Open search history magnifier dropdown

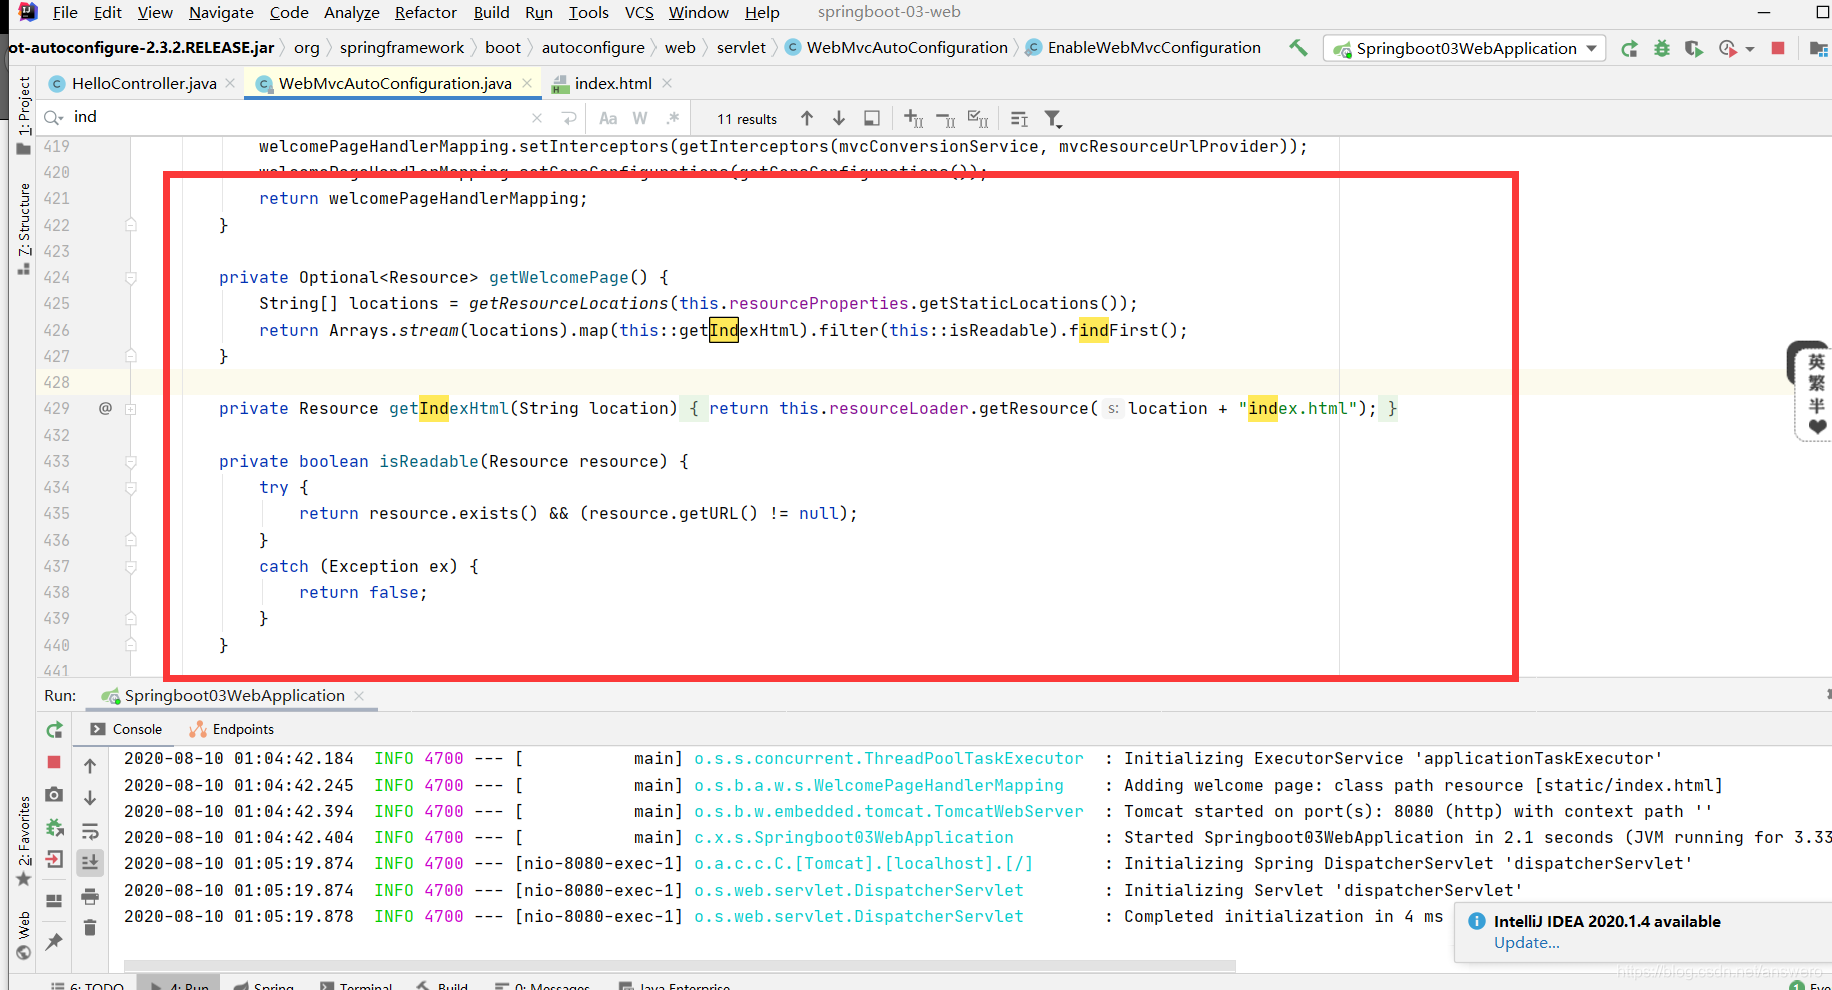click(54, 118)
